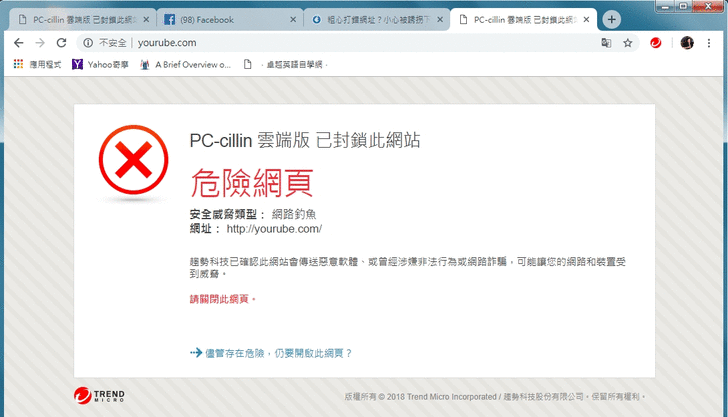Image resolution: width=728 pixels, height=417 pixels.
Task: Reload the yourube.com page
Action: tap(61, 43)
